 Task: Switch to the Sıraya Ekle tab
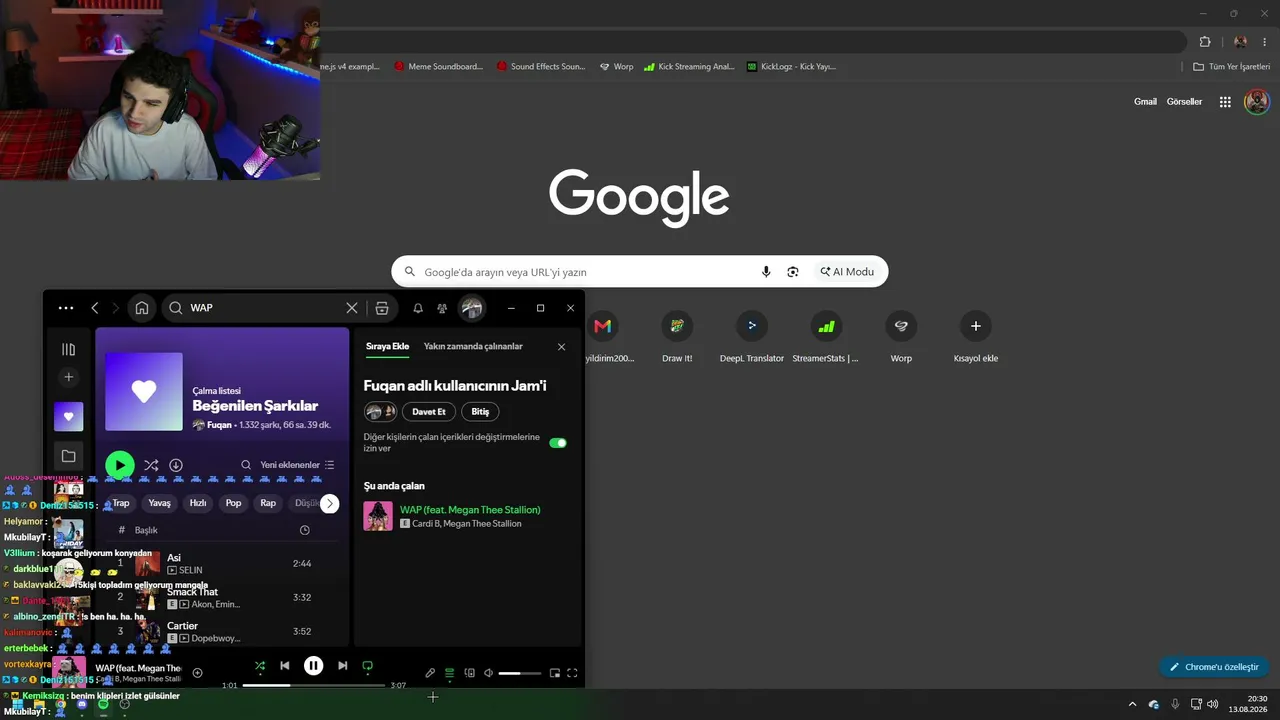[387, 347]
